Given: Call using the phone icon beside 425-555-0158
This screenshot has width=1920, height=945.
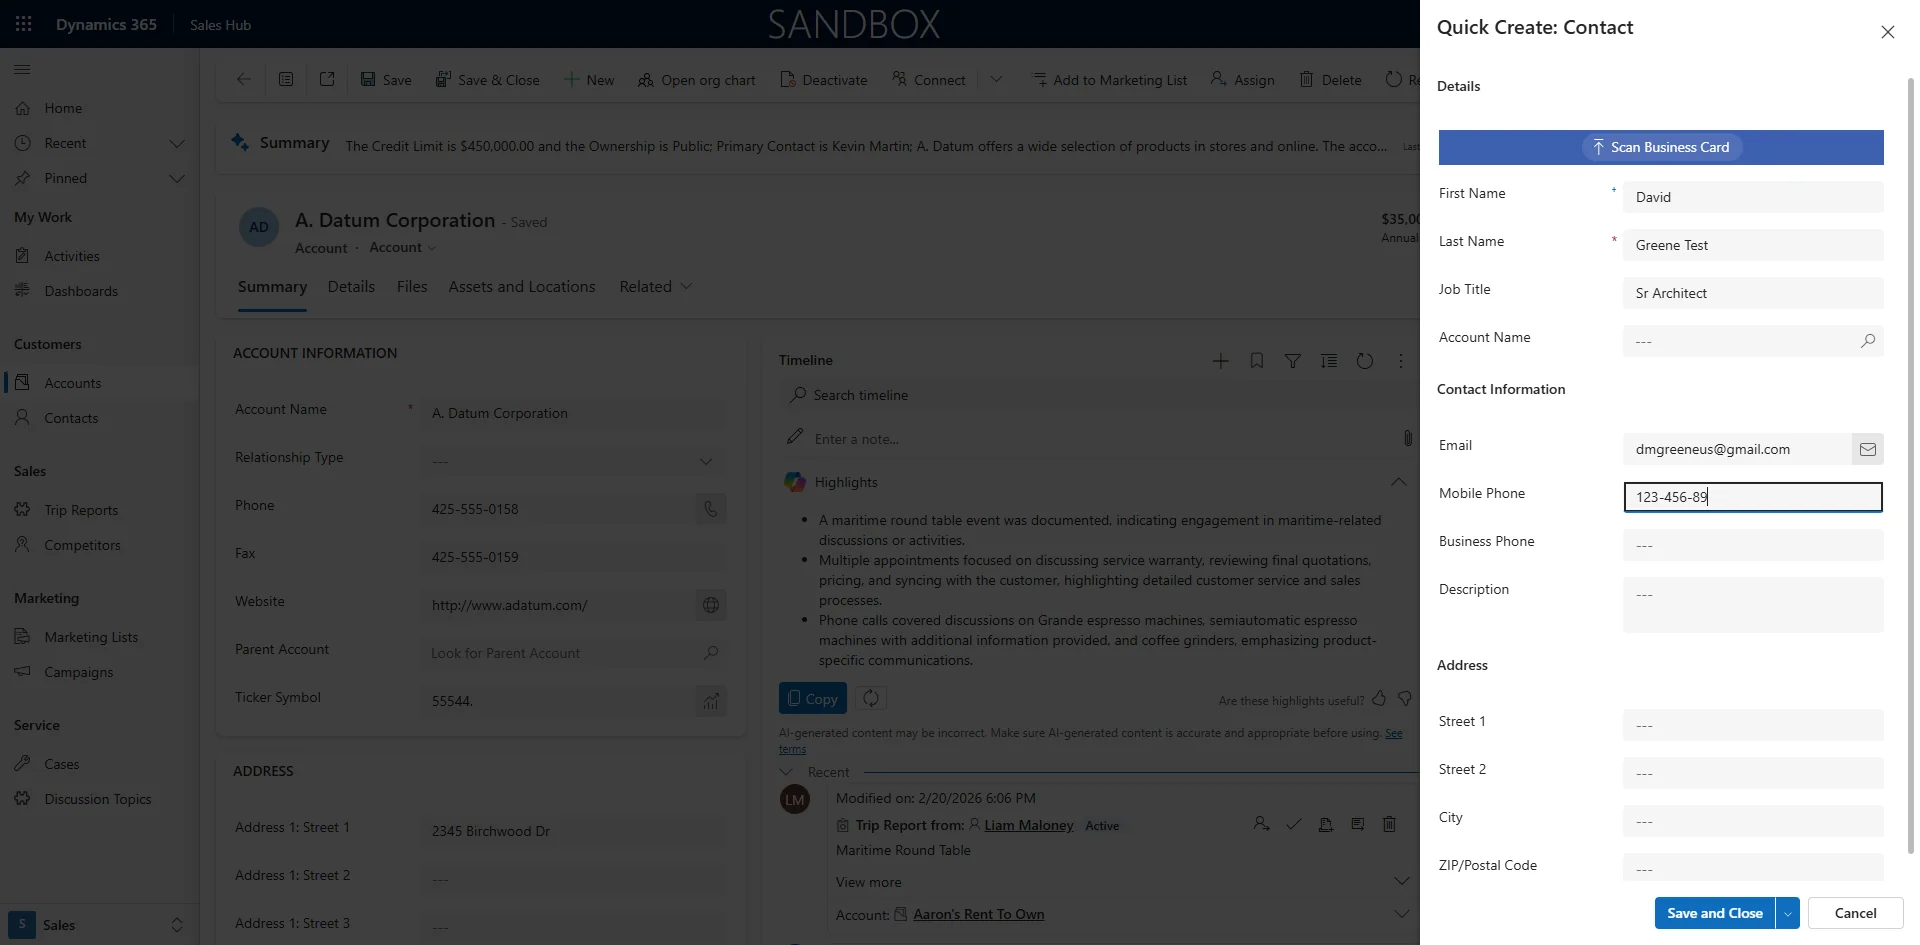Looking at the screenshot, I should tap(710, 509).
